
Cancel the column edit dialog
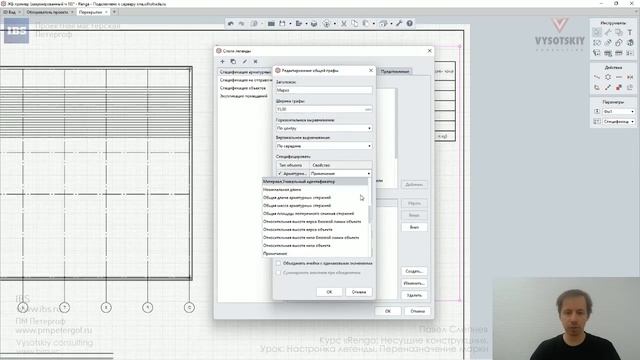point(359,292)
